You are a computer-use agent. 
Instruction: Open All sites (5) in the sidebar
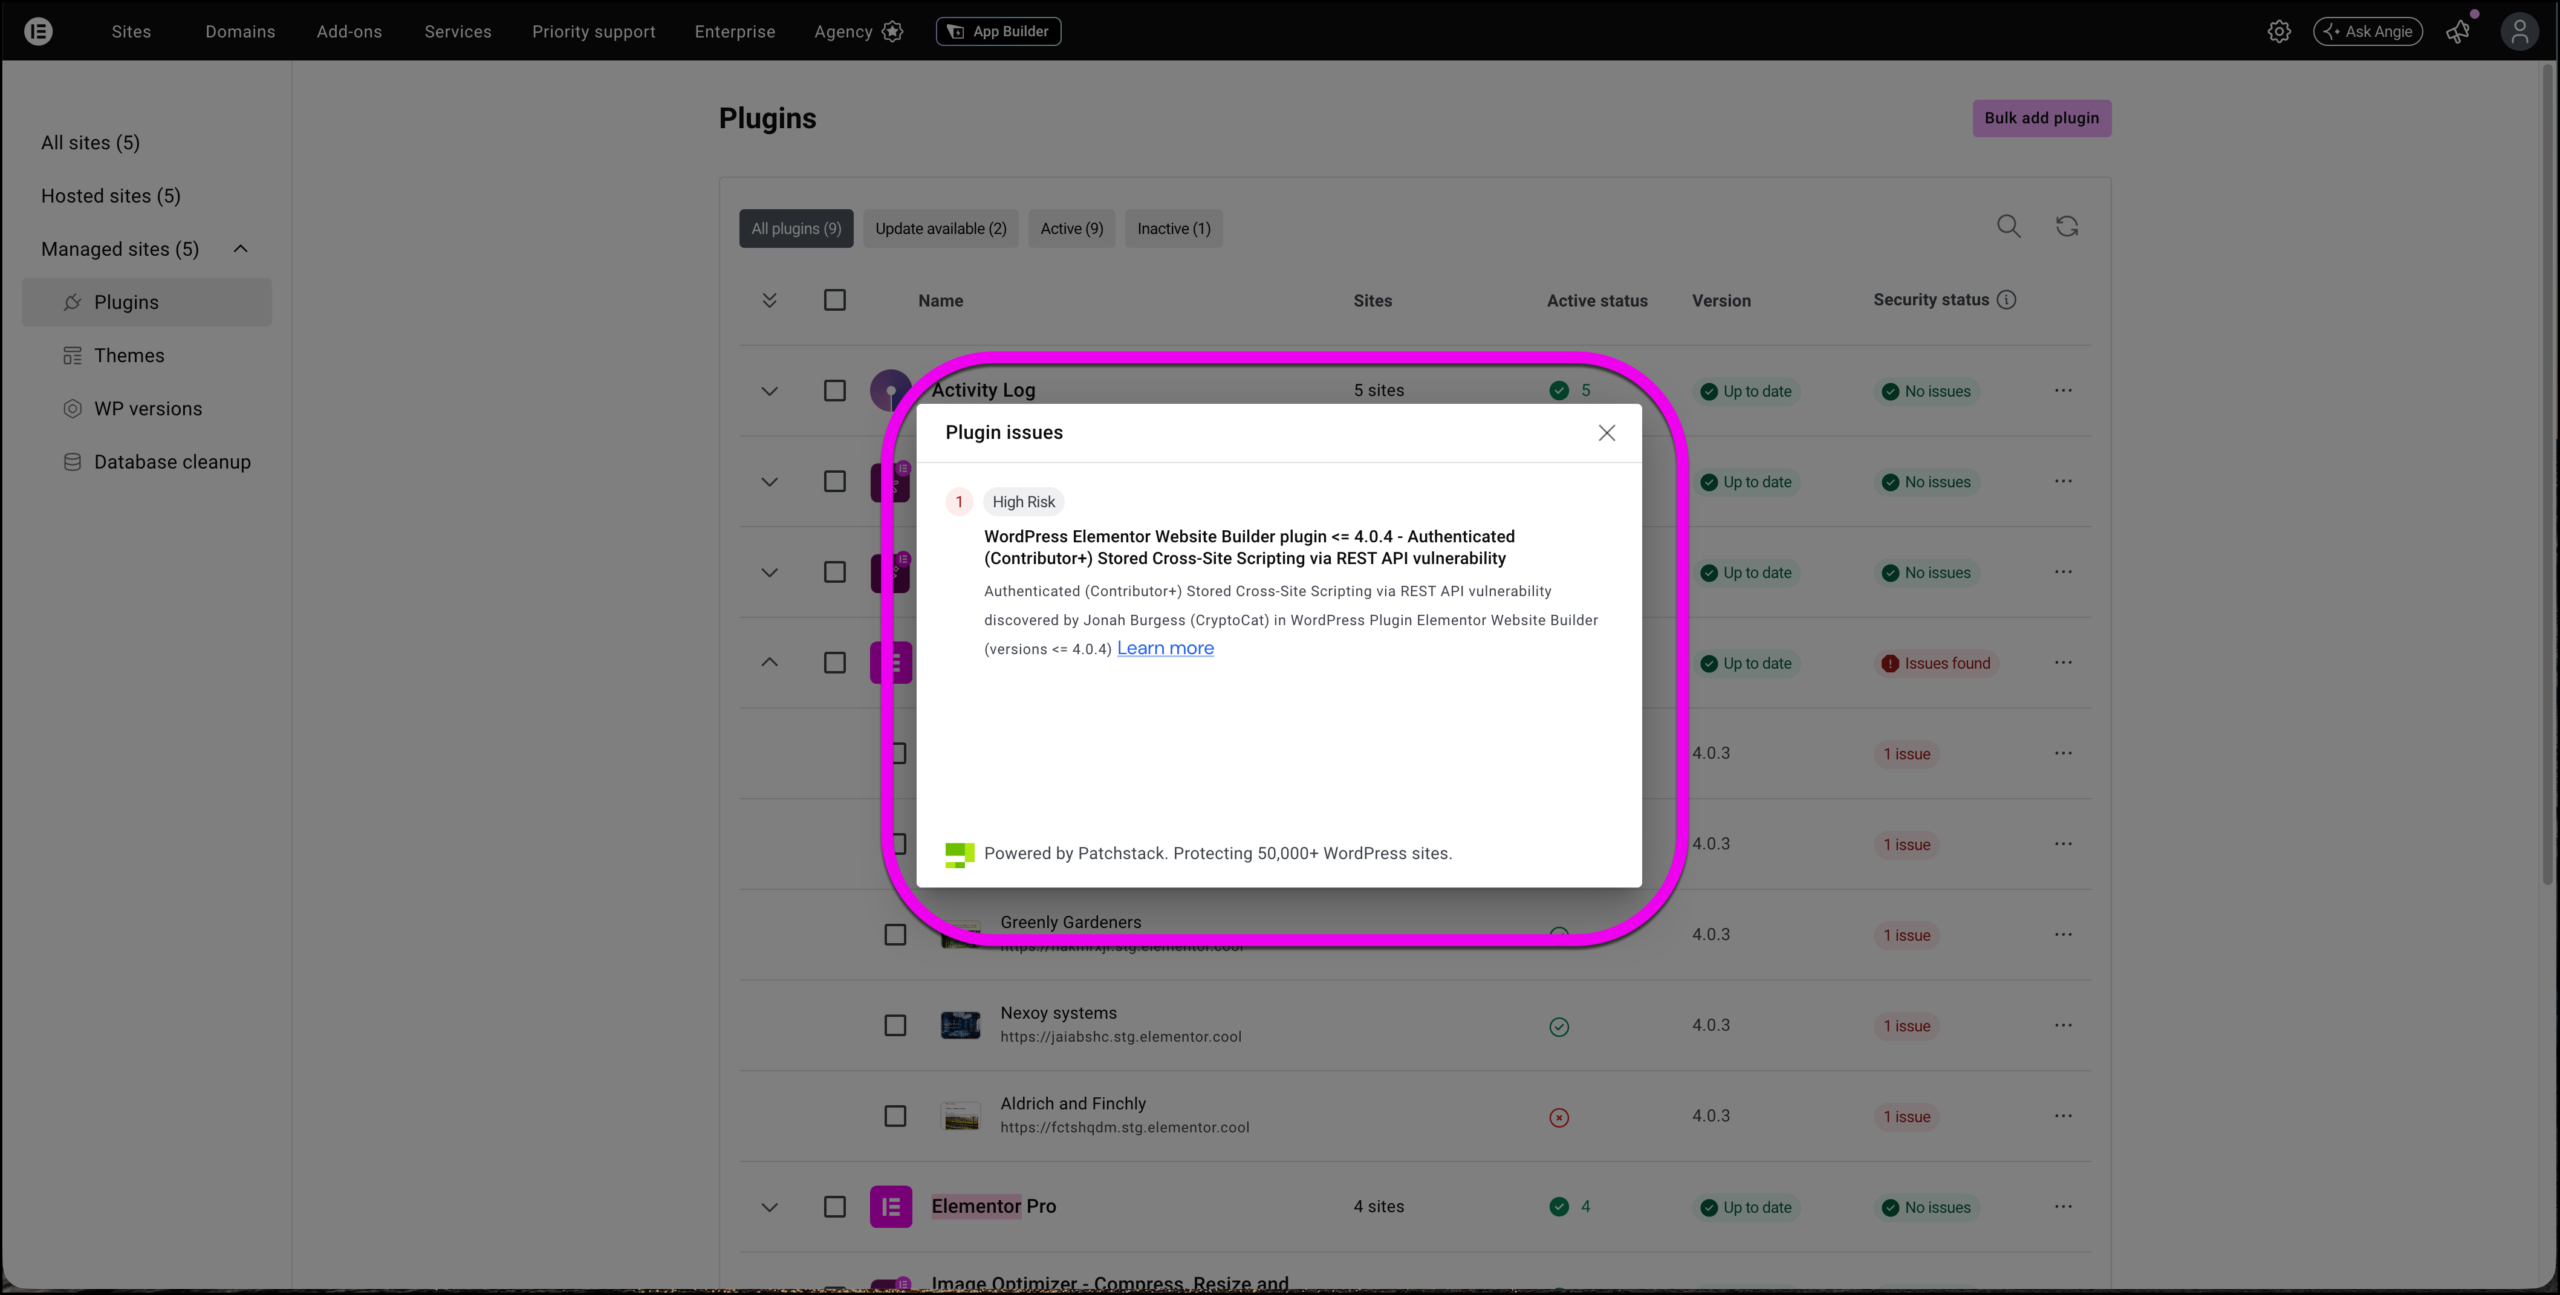click(x=90, y=143)
